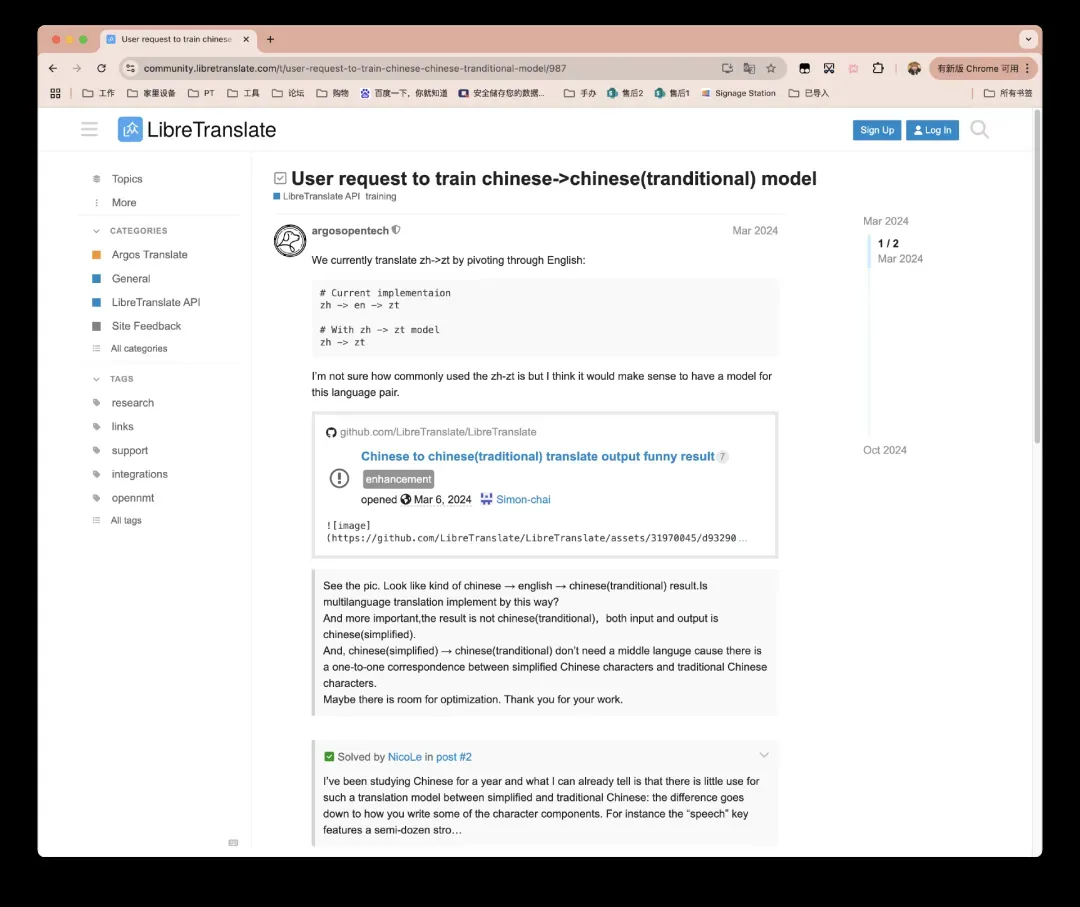Collapse the CATEGORIES section

point(96,231)
